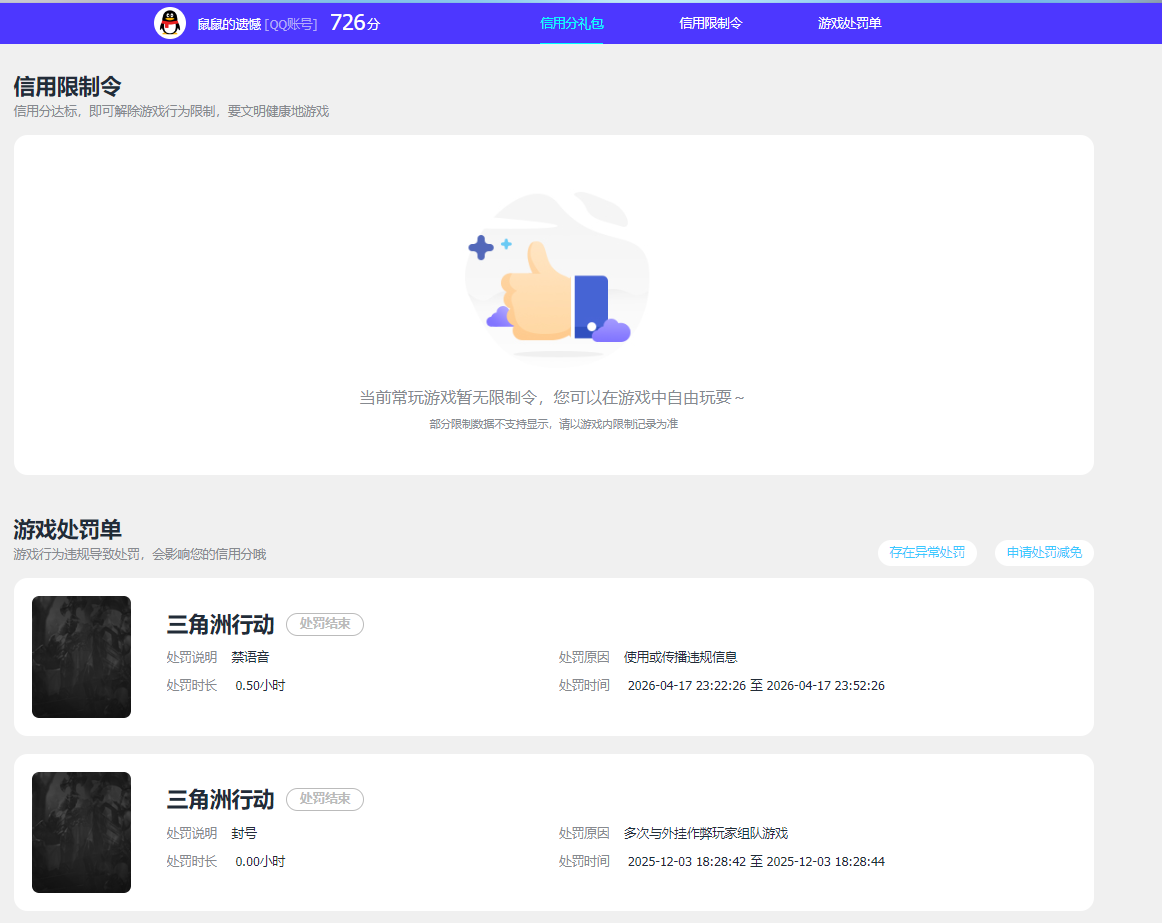The width and height of the screenshot is (1162, 923).
Task: Click the note 部分限制数据不支持显示
Action: click(x=554, y=424)
